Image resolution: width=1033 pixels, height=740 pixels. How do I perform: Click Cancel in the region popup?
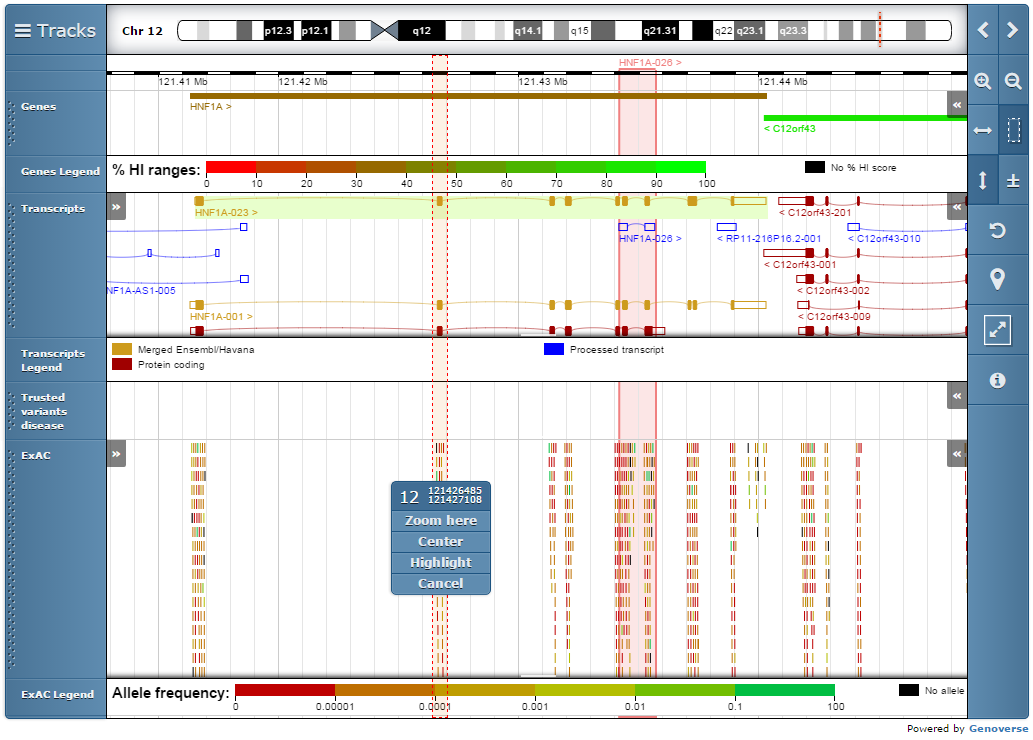[440, 583]
